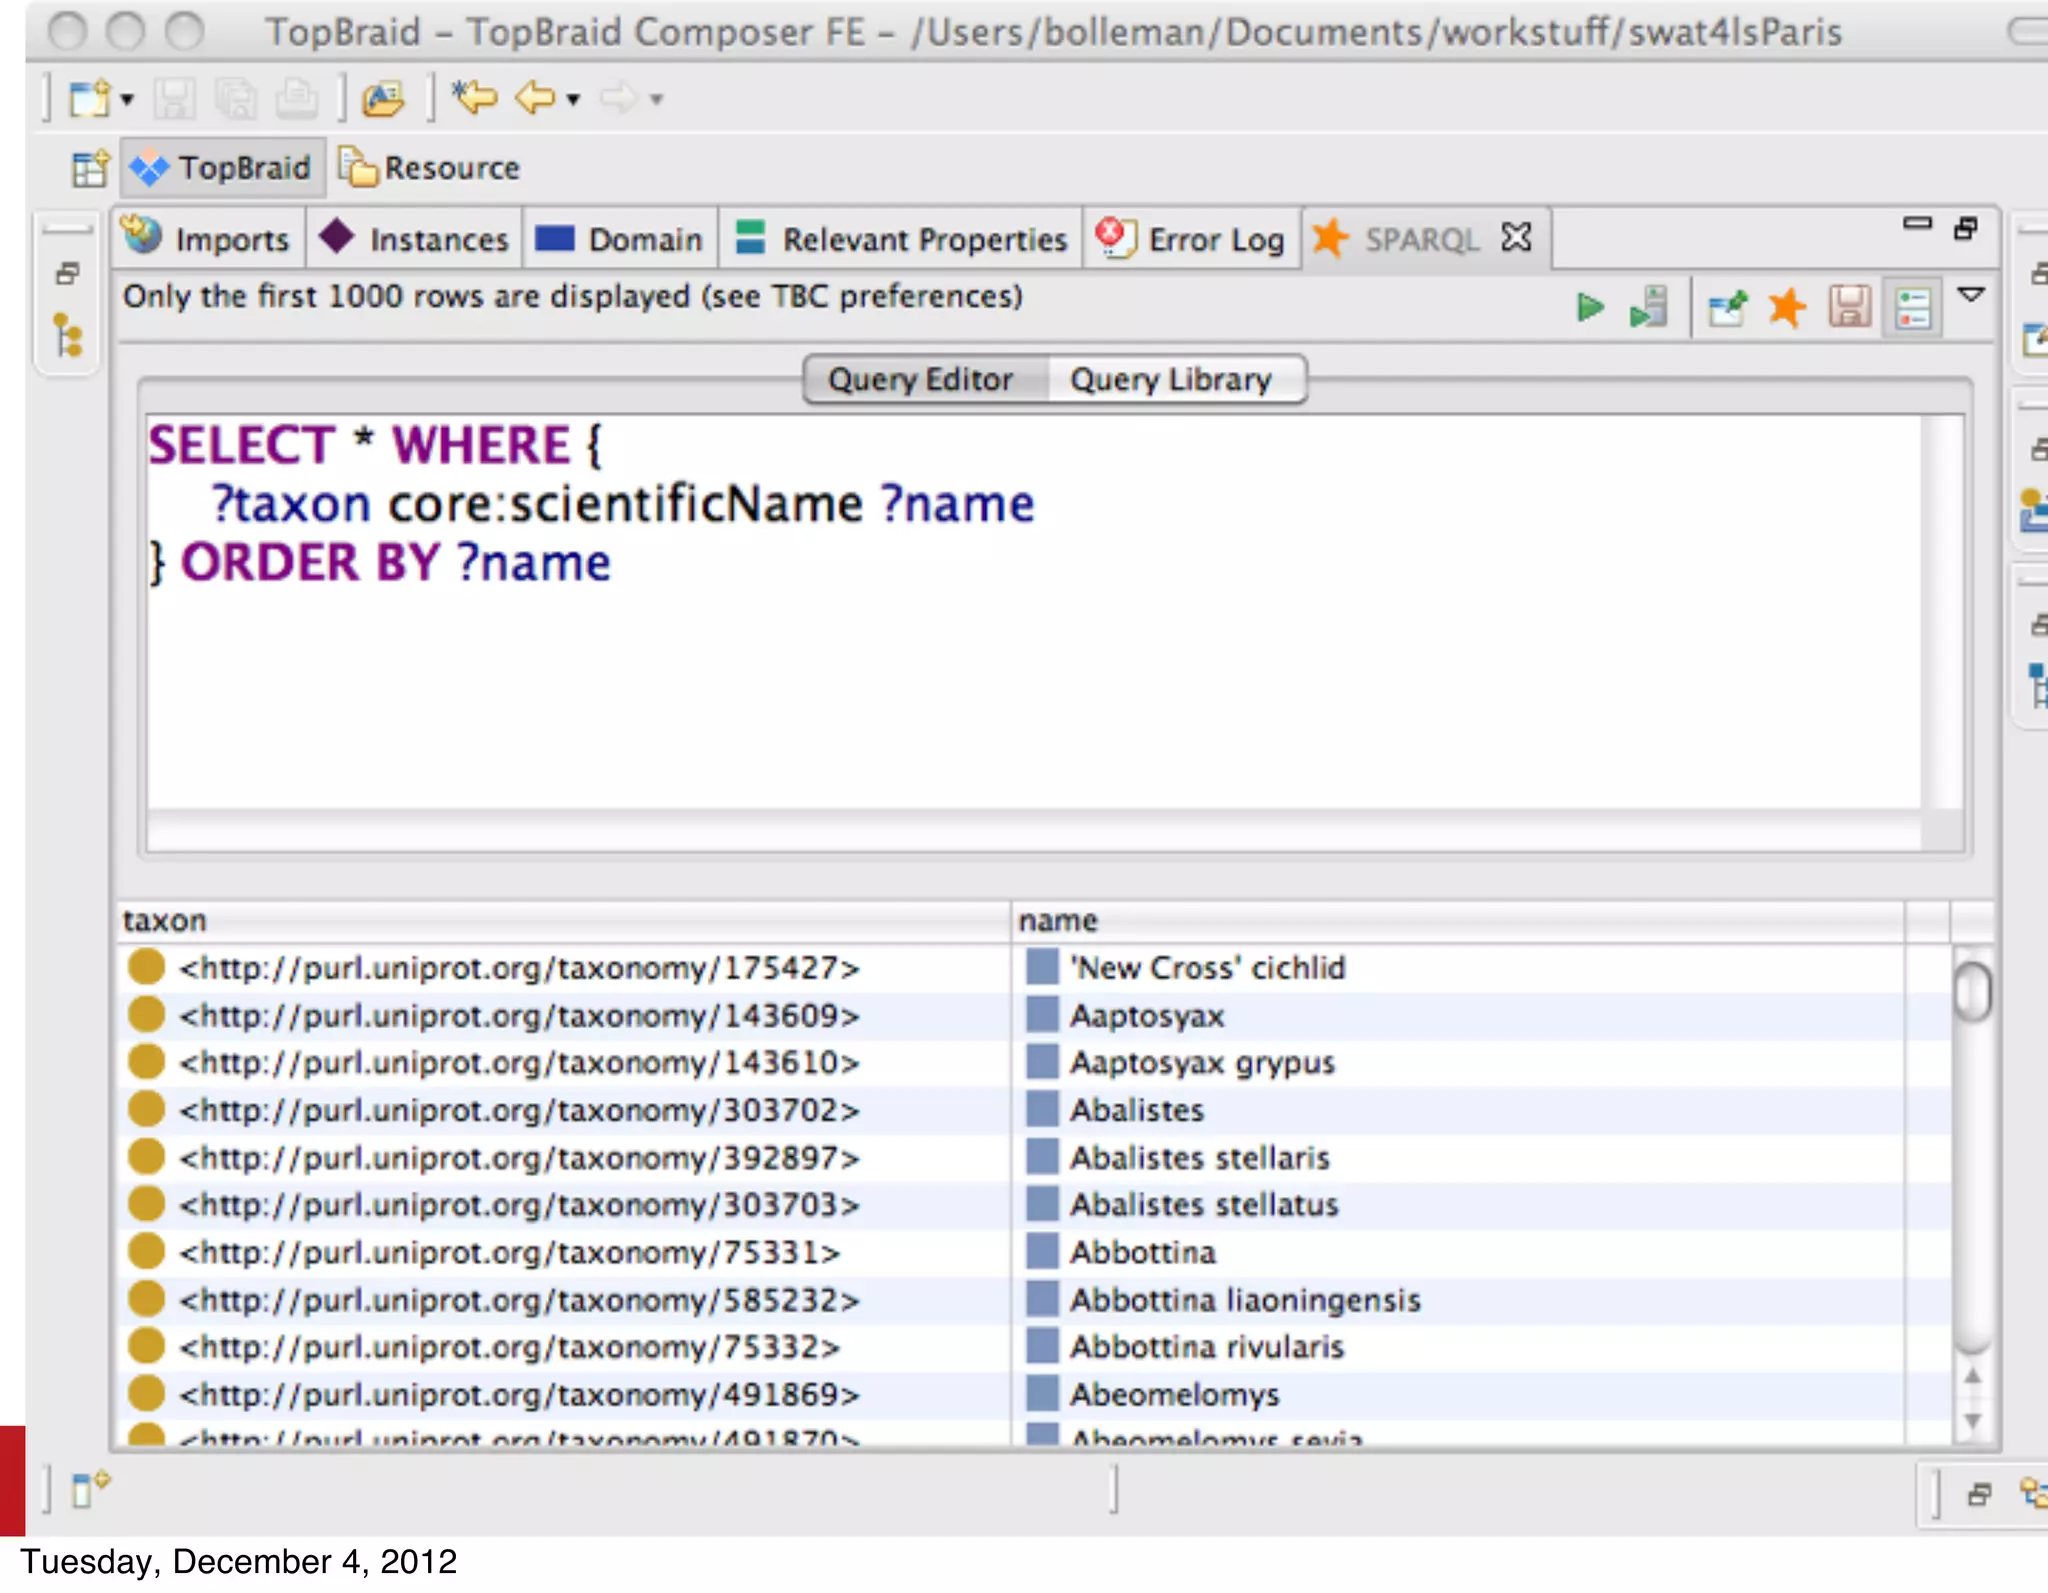
Task: Switch to the Error Log tab
Action: (1194, 240)
